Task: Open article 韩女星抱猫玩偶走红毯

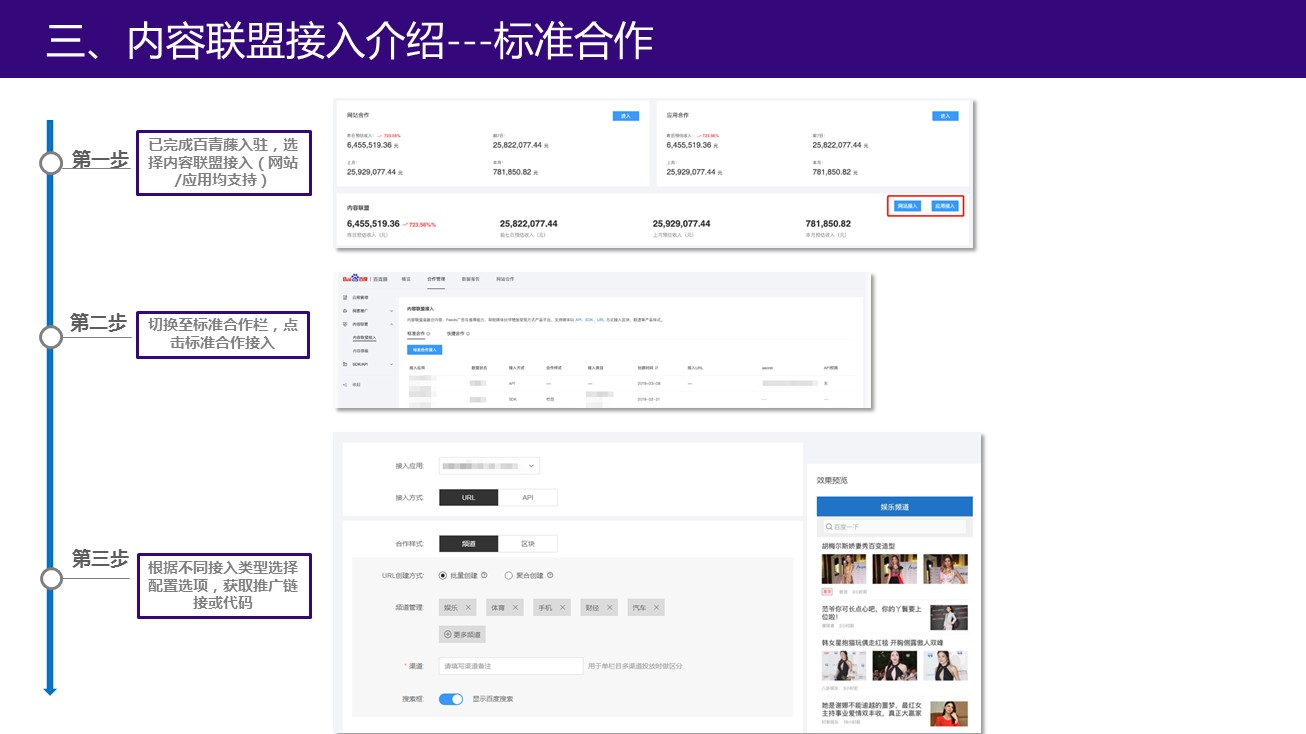Action: click(882, 642)
